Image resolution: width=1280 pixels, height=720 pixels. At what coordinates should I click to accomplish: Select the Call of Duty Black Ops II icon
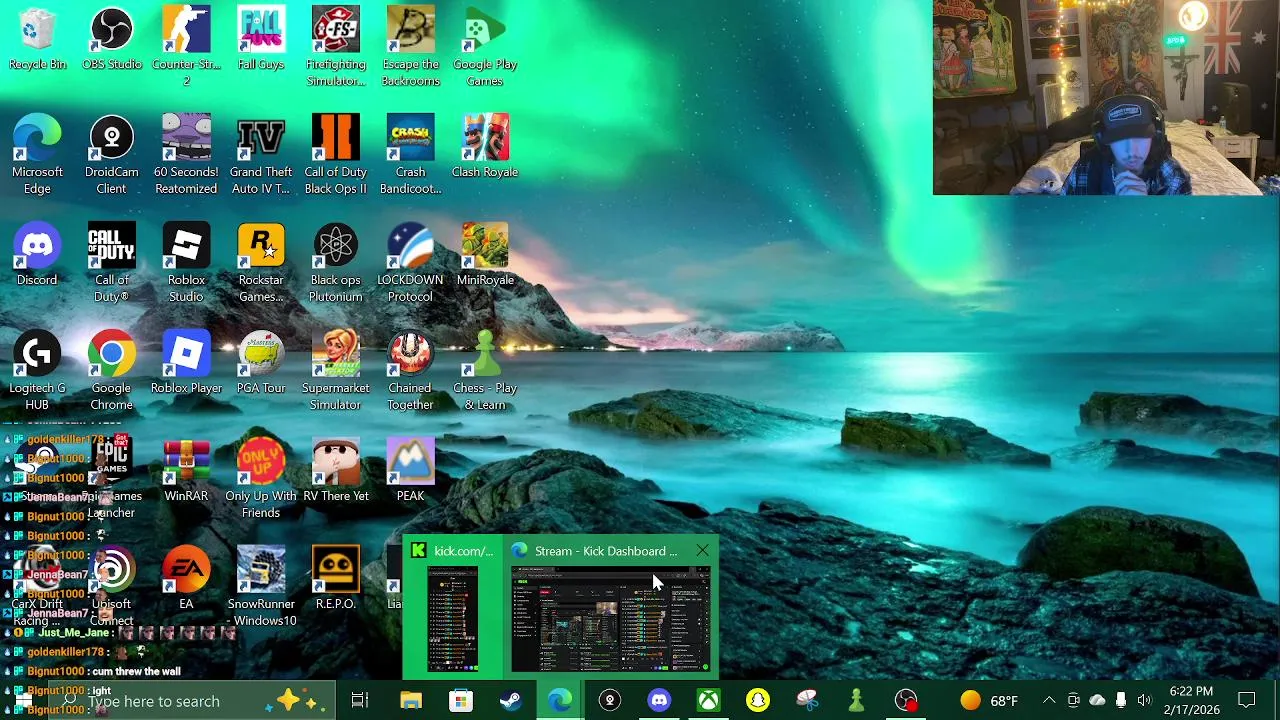tap(336, 154)
